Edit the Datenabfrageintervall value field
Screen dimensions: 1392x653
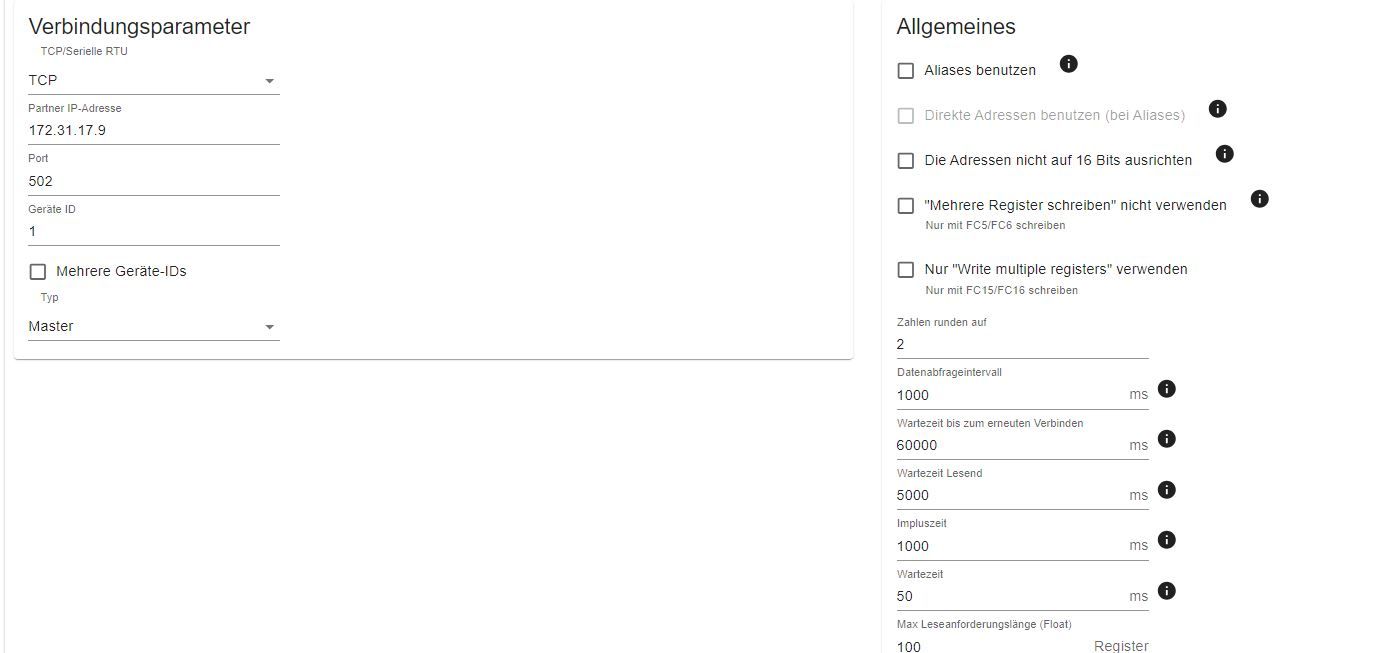pyautogui.click(x=1010, y=395)
